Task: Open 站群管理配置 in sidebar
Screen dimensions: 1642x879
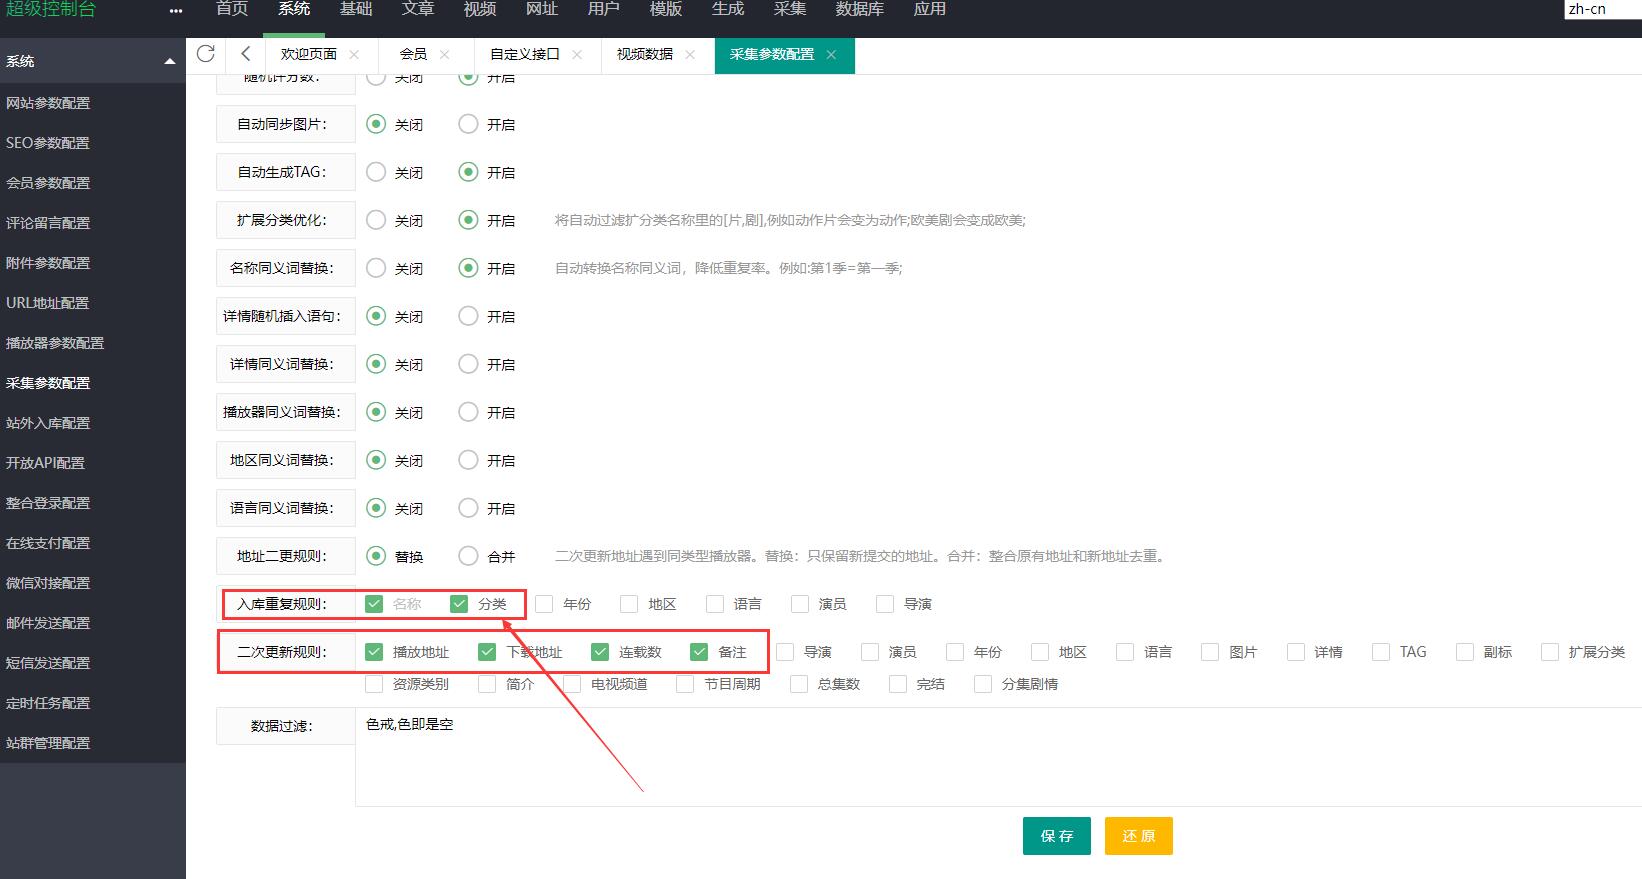Action: click(48, 743)
